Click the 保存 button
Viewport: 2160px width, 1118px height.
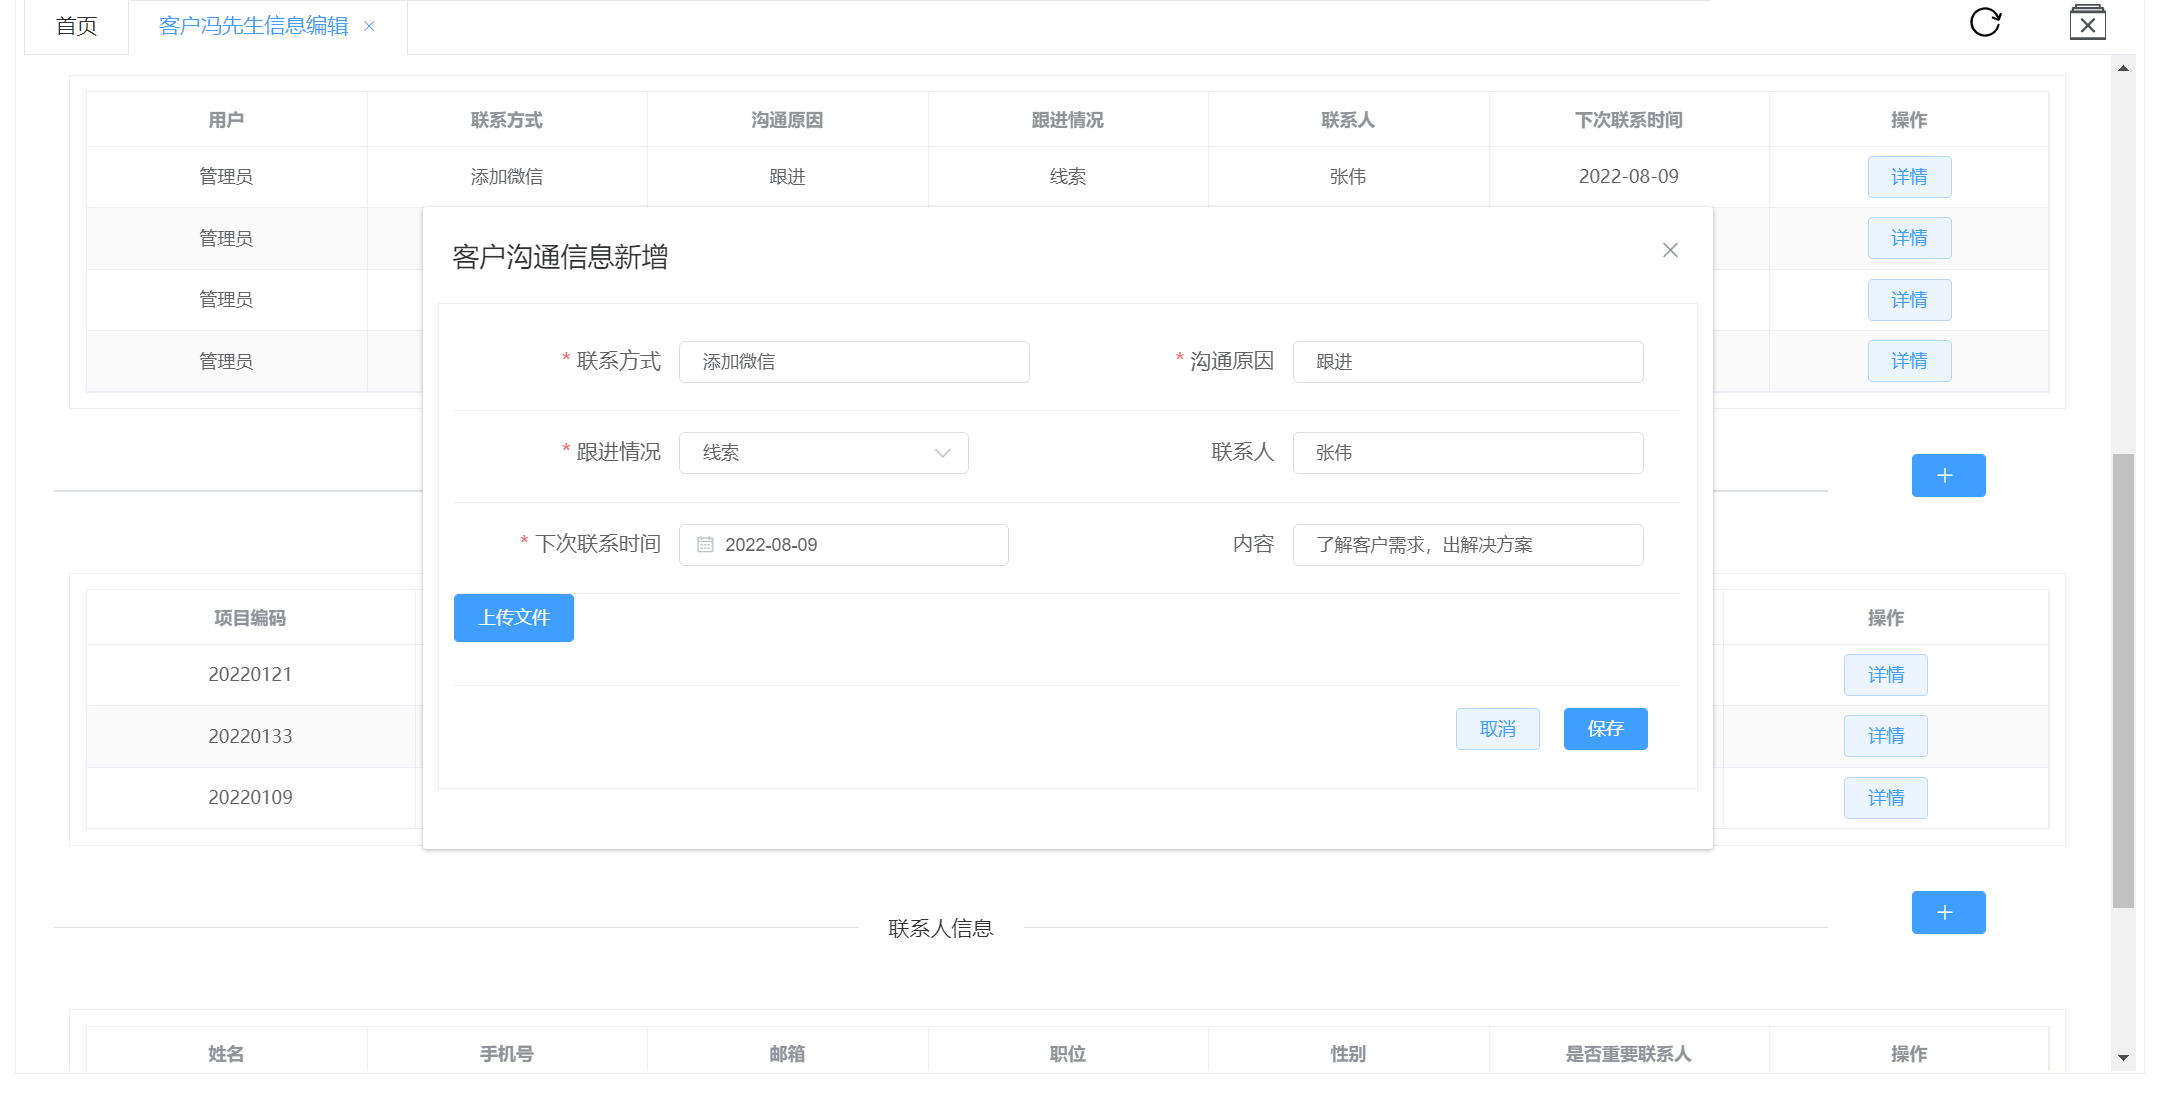coord(1605,729)
